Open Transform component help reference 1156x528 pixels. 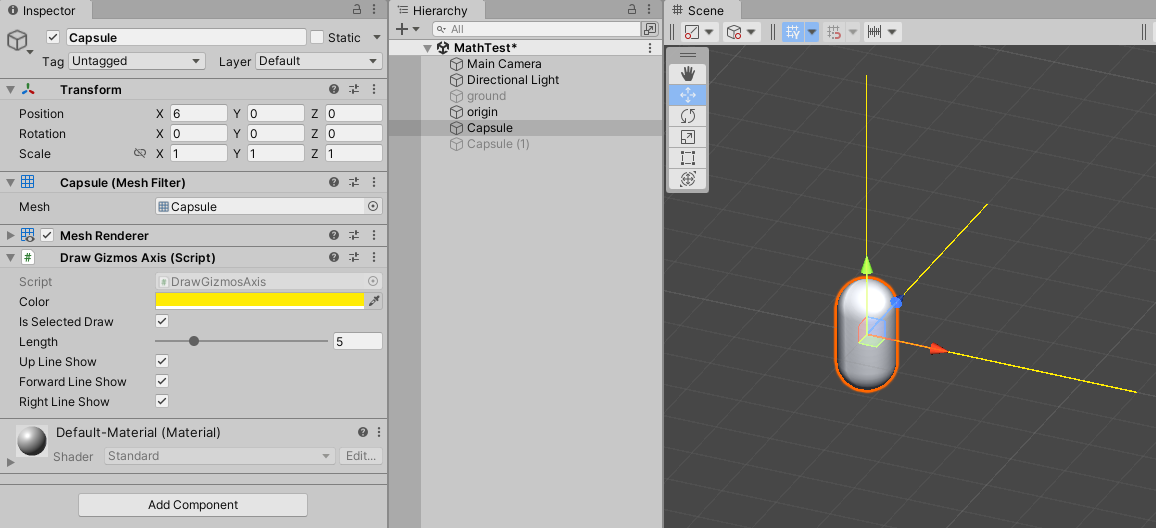(x=334, y=89)
